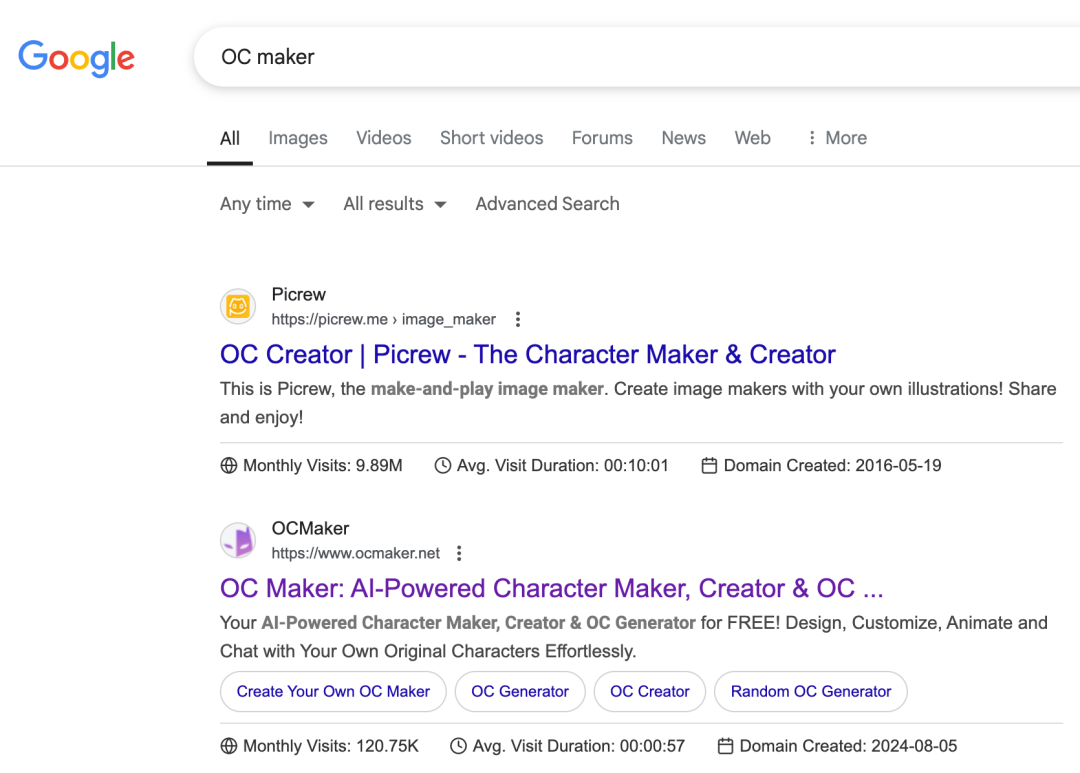
Task: Click the OCMaker site favicon
Action: coord(238,540)
